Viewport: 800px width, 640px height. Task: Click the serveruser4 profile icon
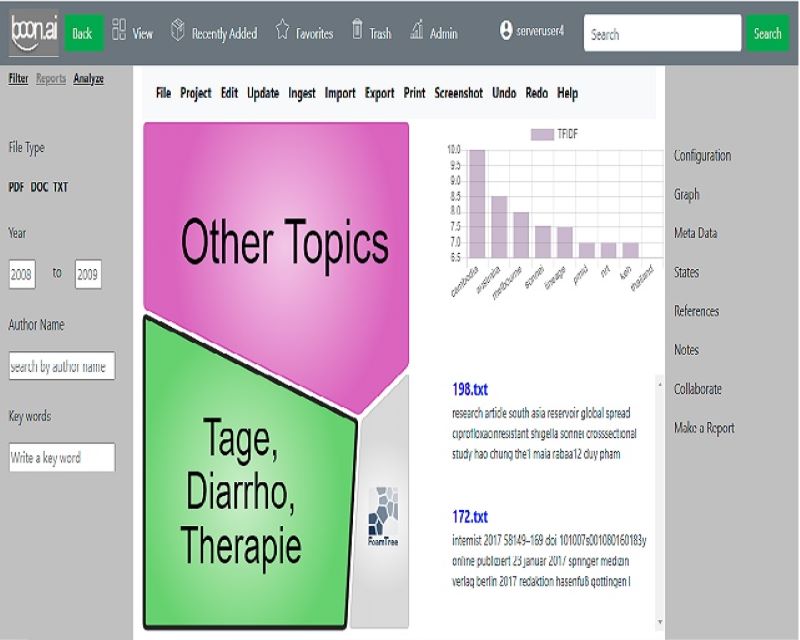(506, 32)
